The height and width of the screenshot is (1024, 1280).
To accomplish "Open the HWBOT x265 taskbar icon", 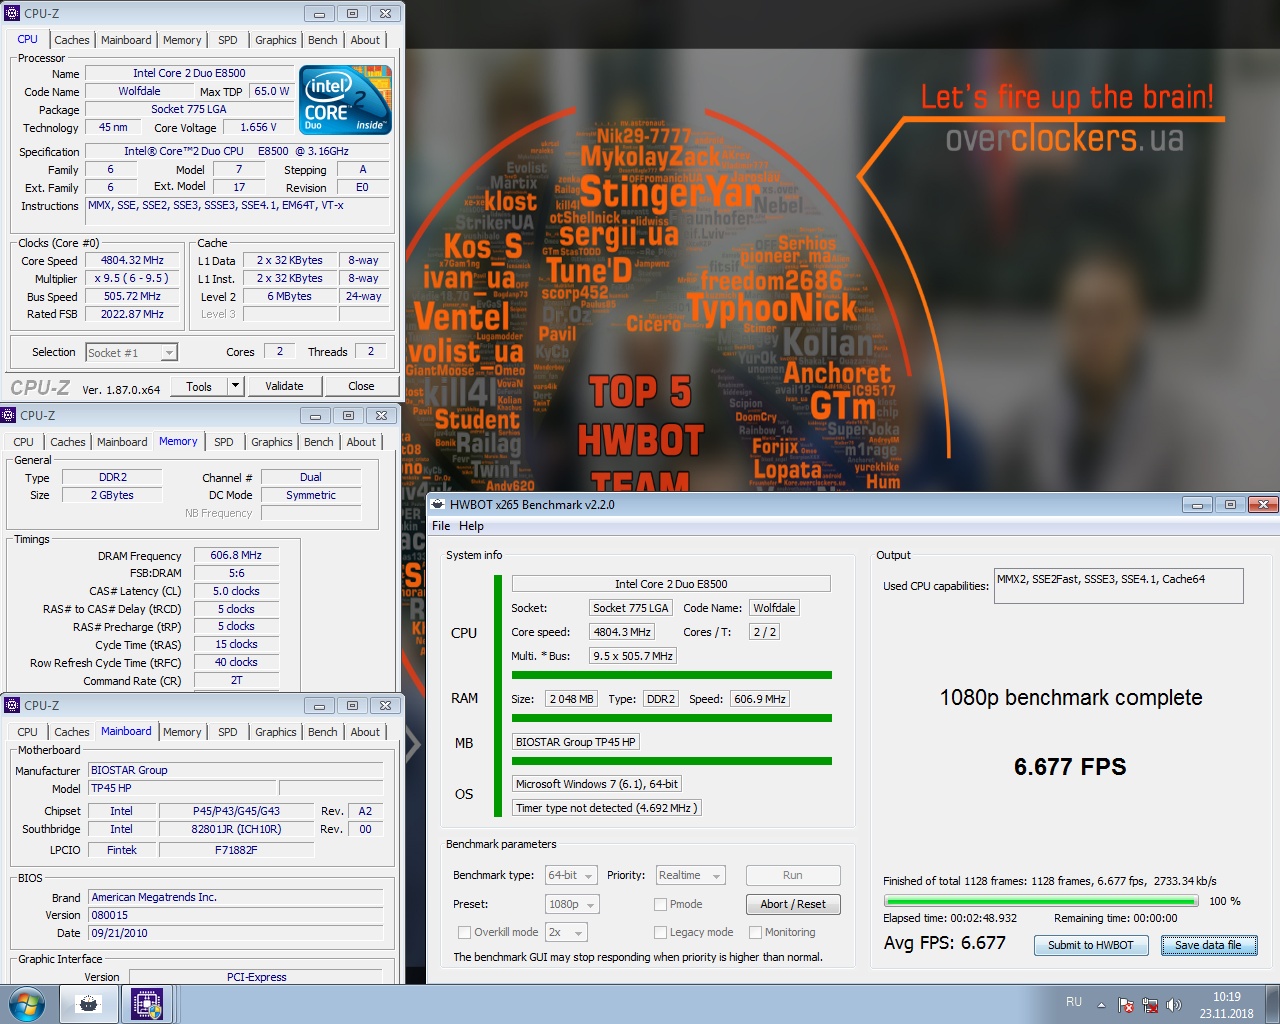I will click(x=89, y=1004).
